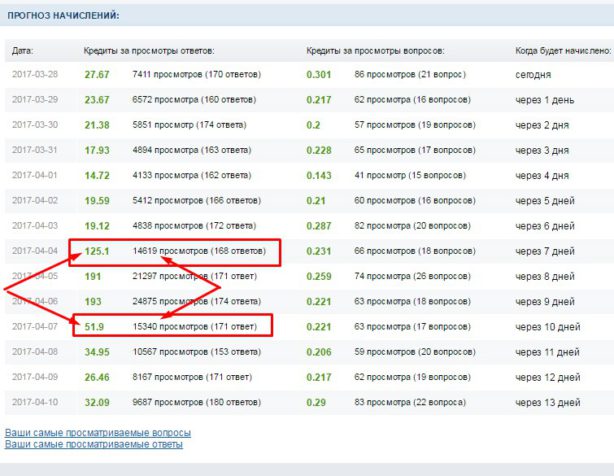614x476 pixels.
Task: Open the 'Ваши самые просматриваемые ответы' link
Action: [94, 443]
